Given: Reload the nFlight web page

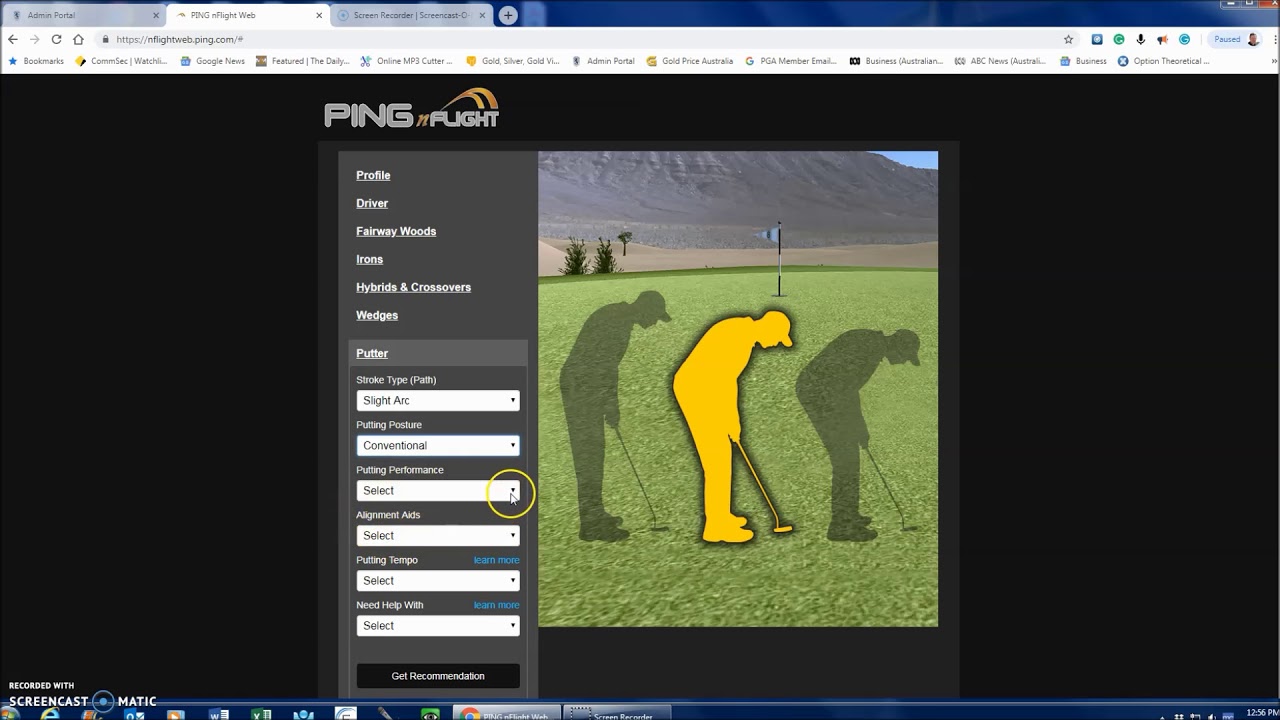Looking at the screenshot, I should pyautogui.click(x=56, y=39).
